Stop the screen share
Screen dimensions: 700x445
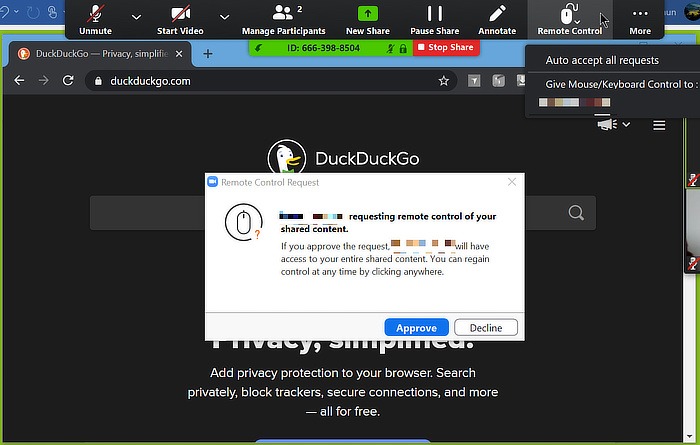click(x=446, y=47)
